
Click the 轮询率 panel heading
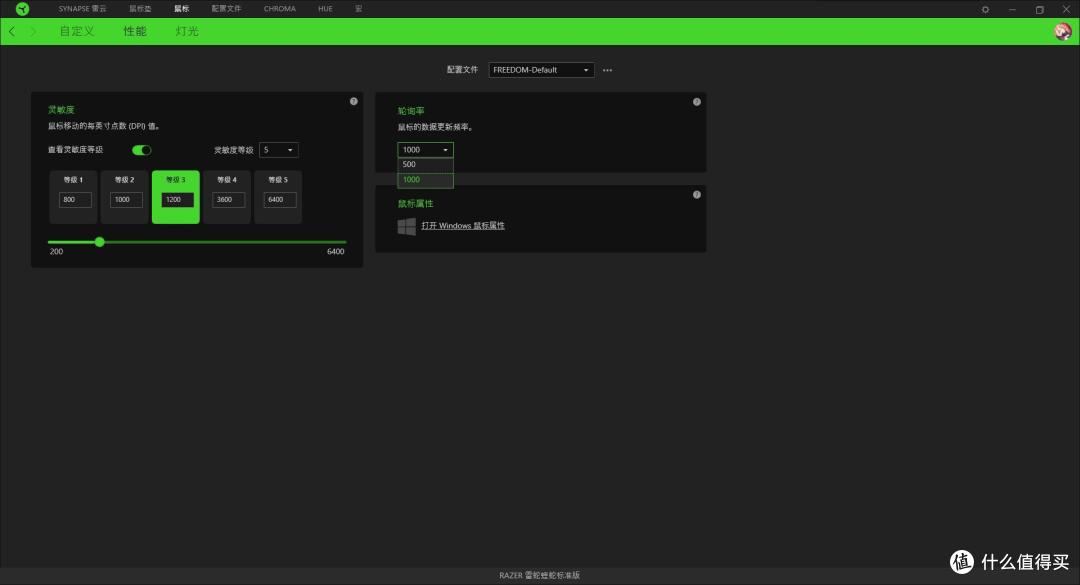pyautogui.click(x=411, y=111)
